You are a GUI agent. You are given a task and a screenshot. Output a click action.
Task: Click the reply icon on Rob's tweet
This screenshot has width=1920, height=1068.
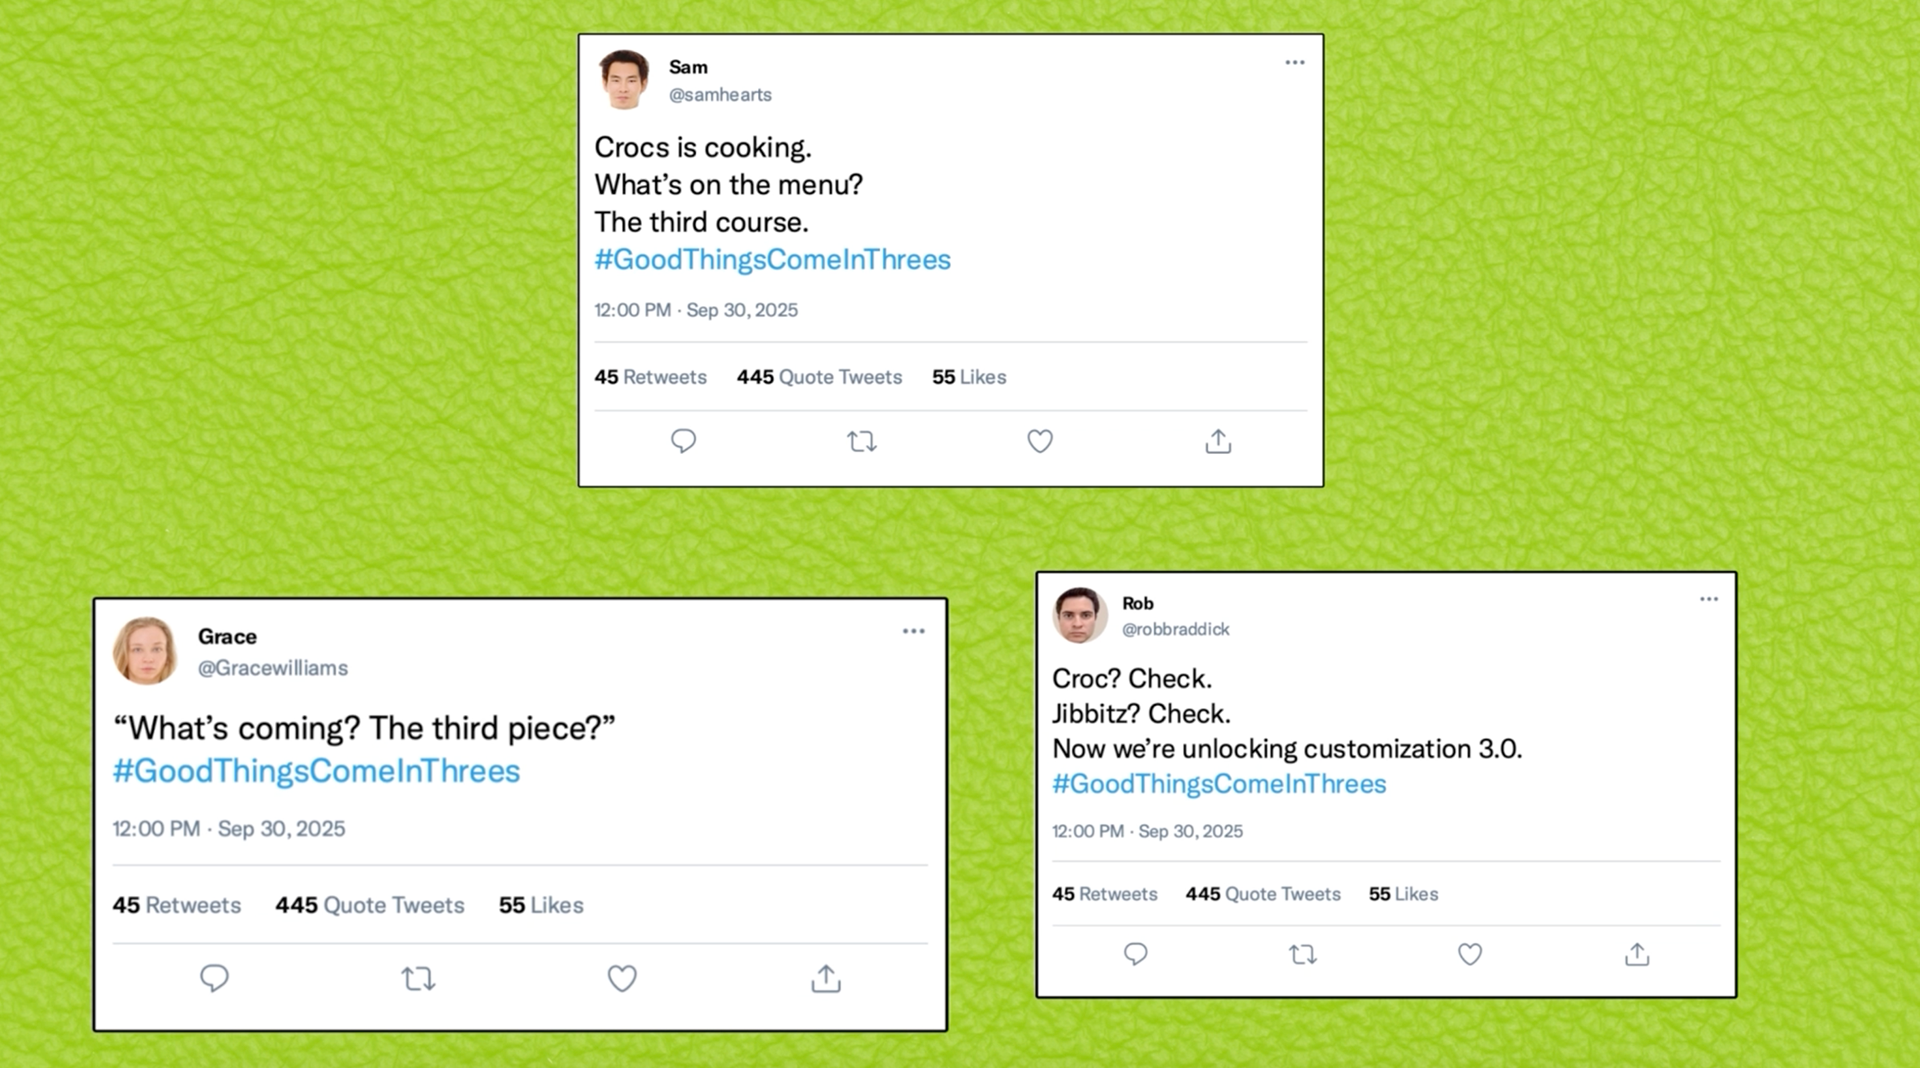[x=1135, y=954]
